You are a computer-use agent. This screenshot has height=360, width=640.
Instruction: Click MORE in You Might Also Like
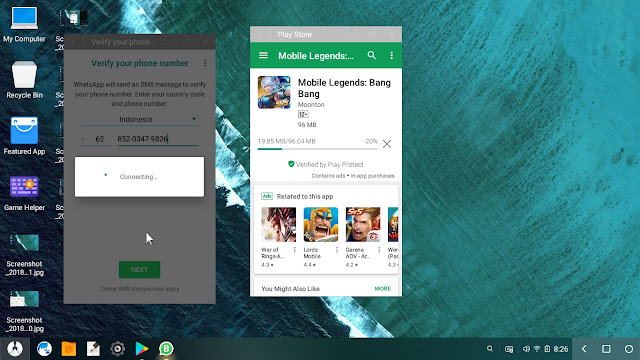(x=382, y=289)
